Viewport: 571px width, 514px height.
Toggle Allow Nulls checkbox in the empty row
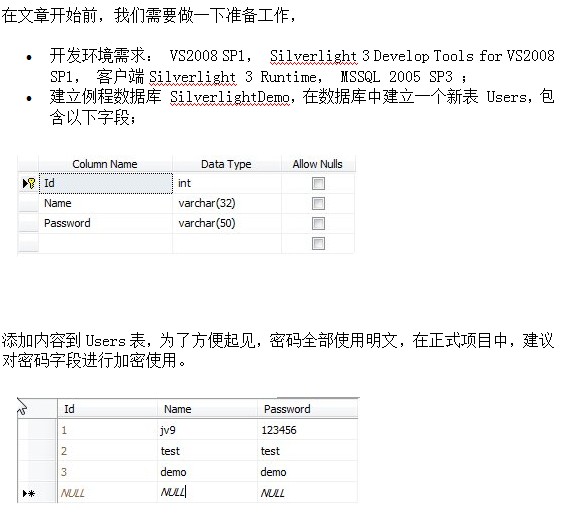click(318, 243)
